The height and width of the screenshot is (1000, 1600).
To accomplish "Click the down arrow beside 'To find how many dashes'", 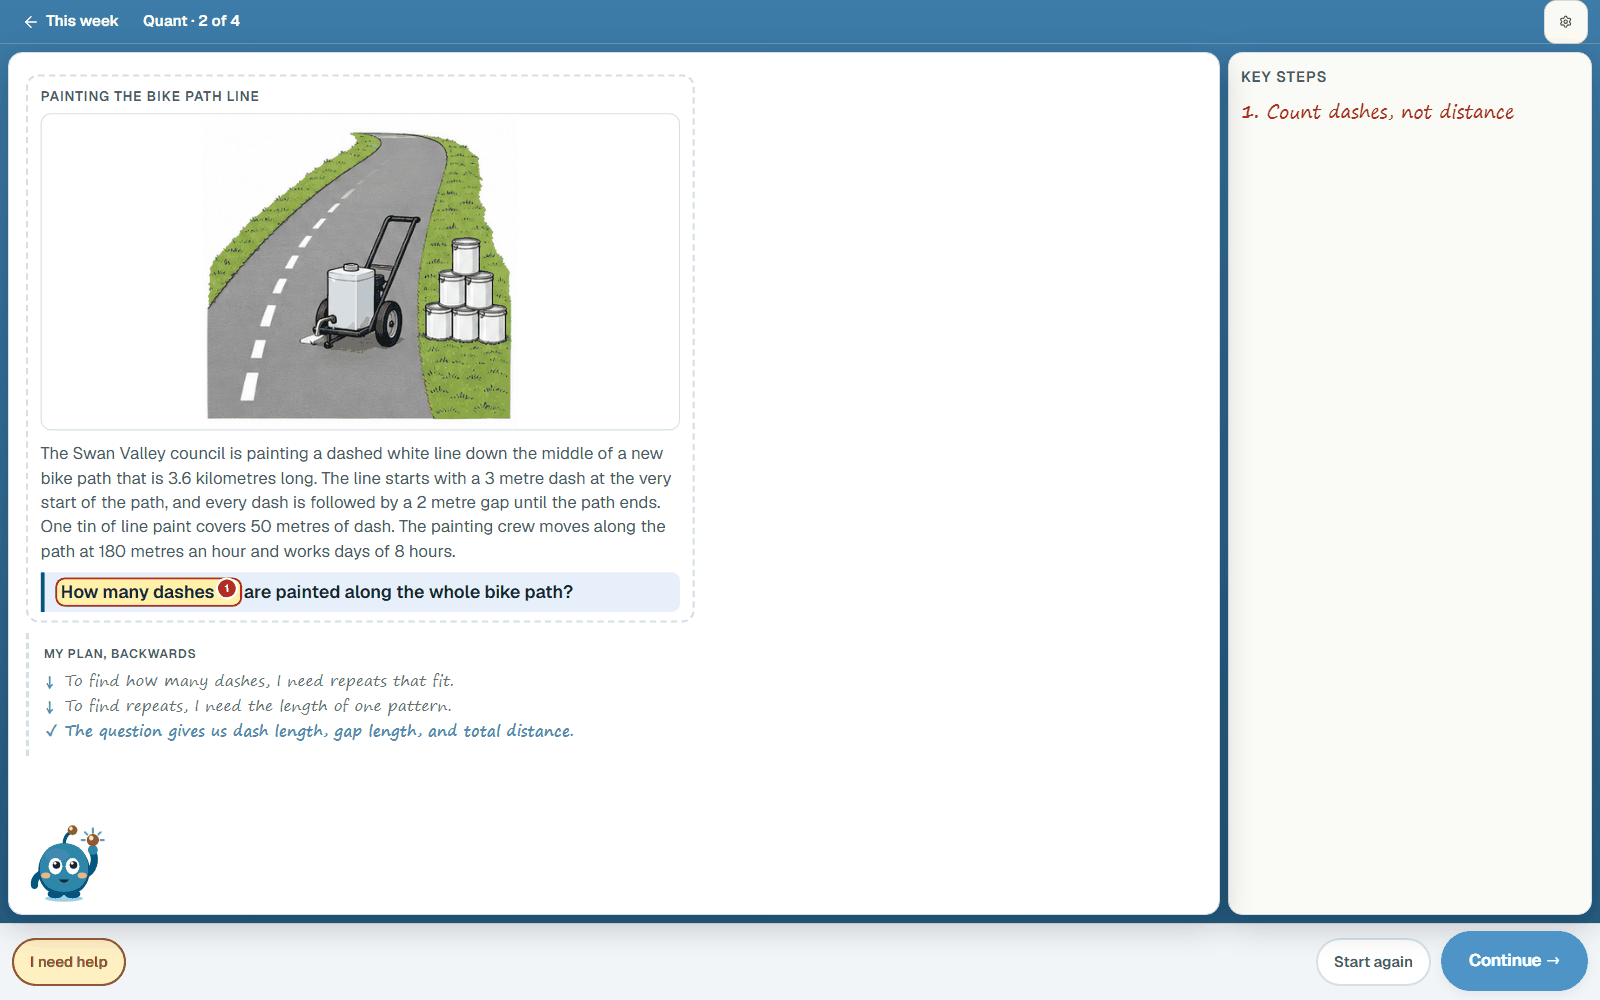I will click(x=50, y=682).
